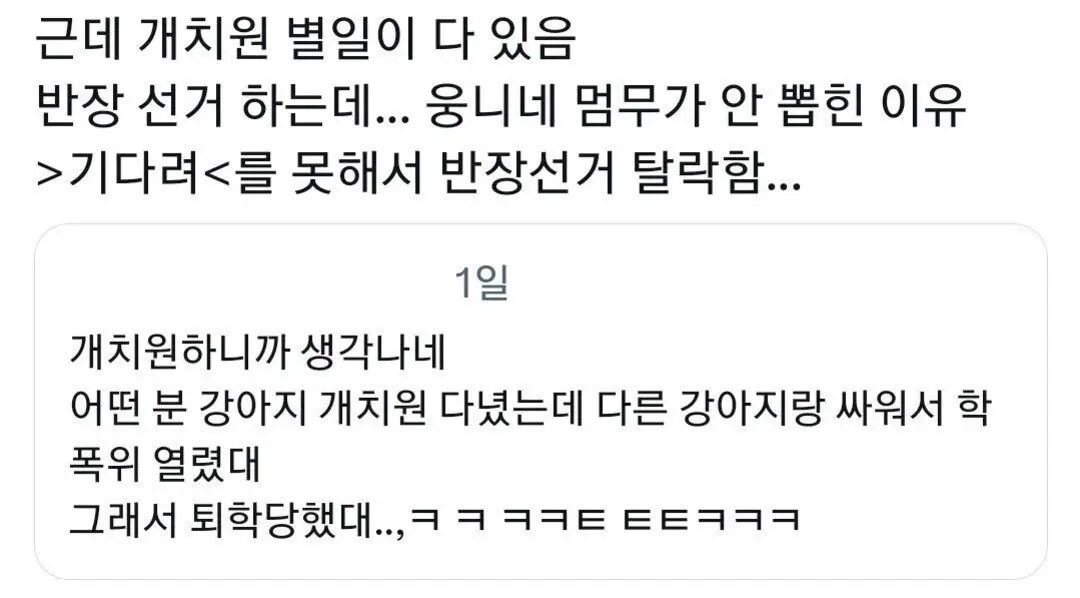Click the line starting with 반장 선거 하는데
Viewport: 1080px width, 598px height.
click(501, 105)
